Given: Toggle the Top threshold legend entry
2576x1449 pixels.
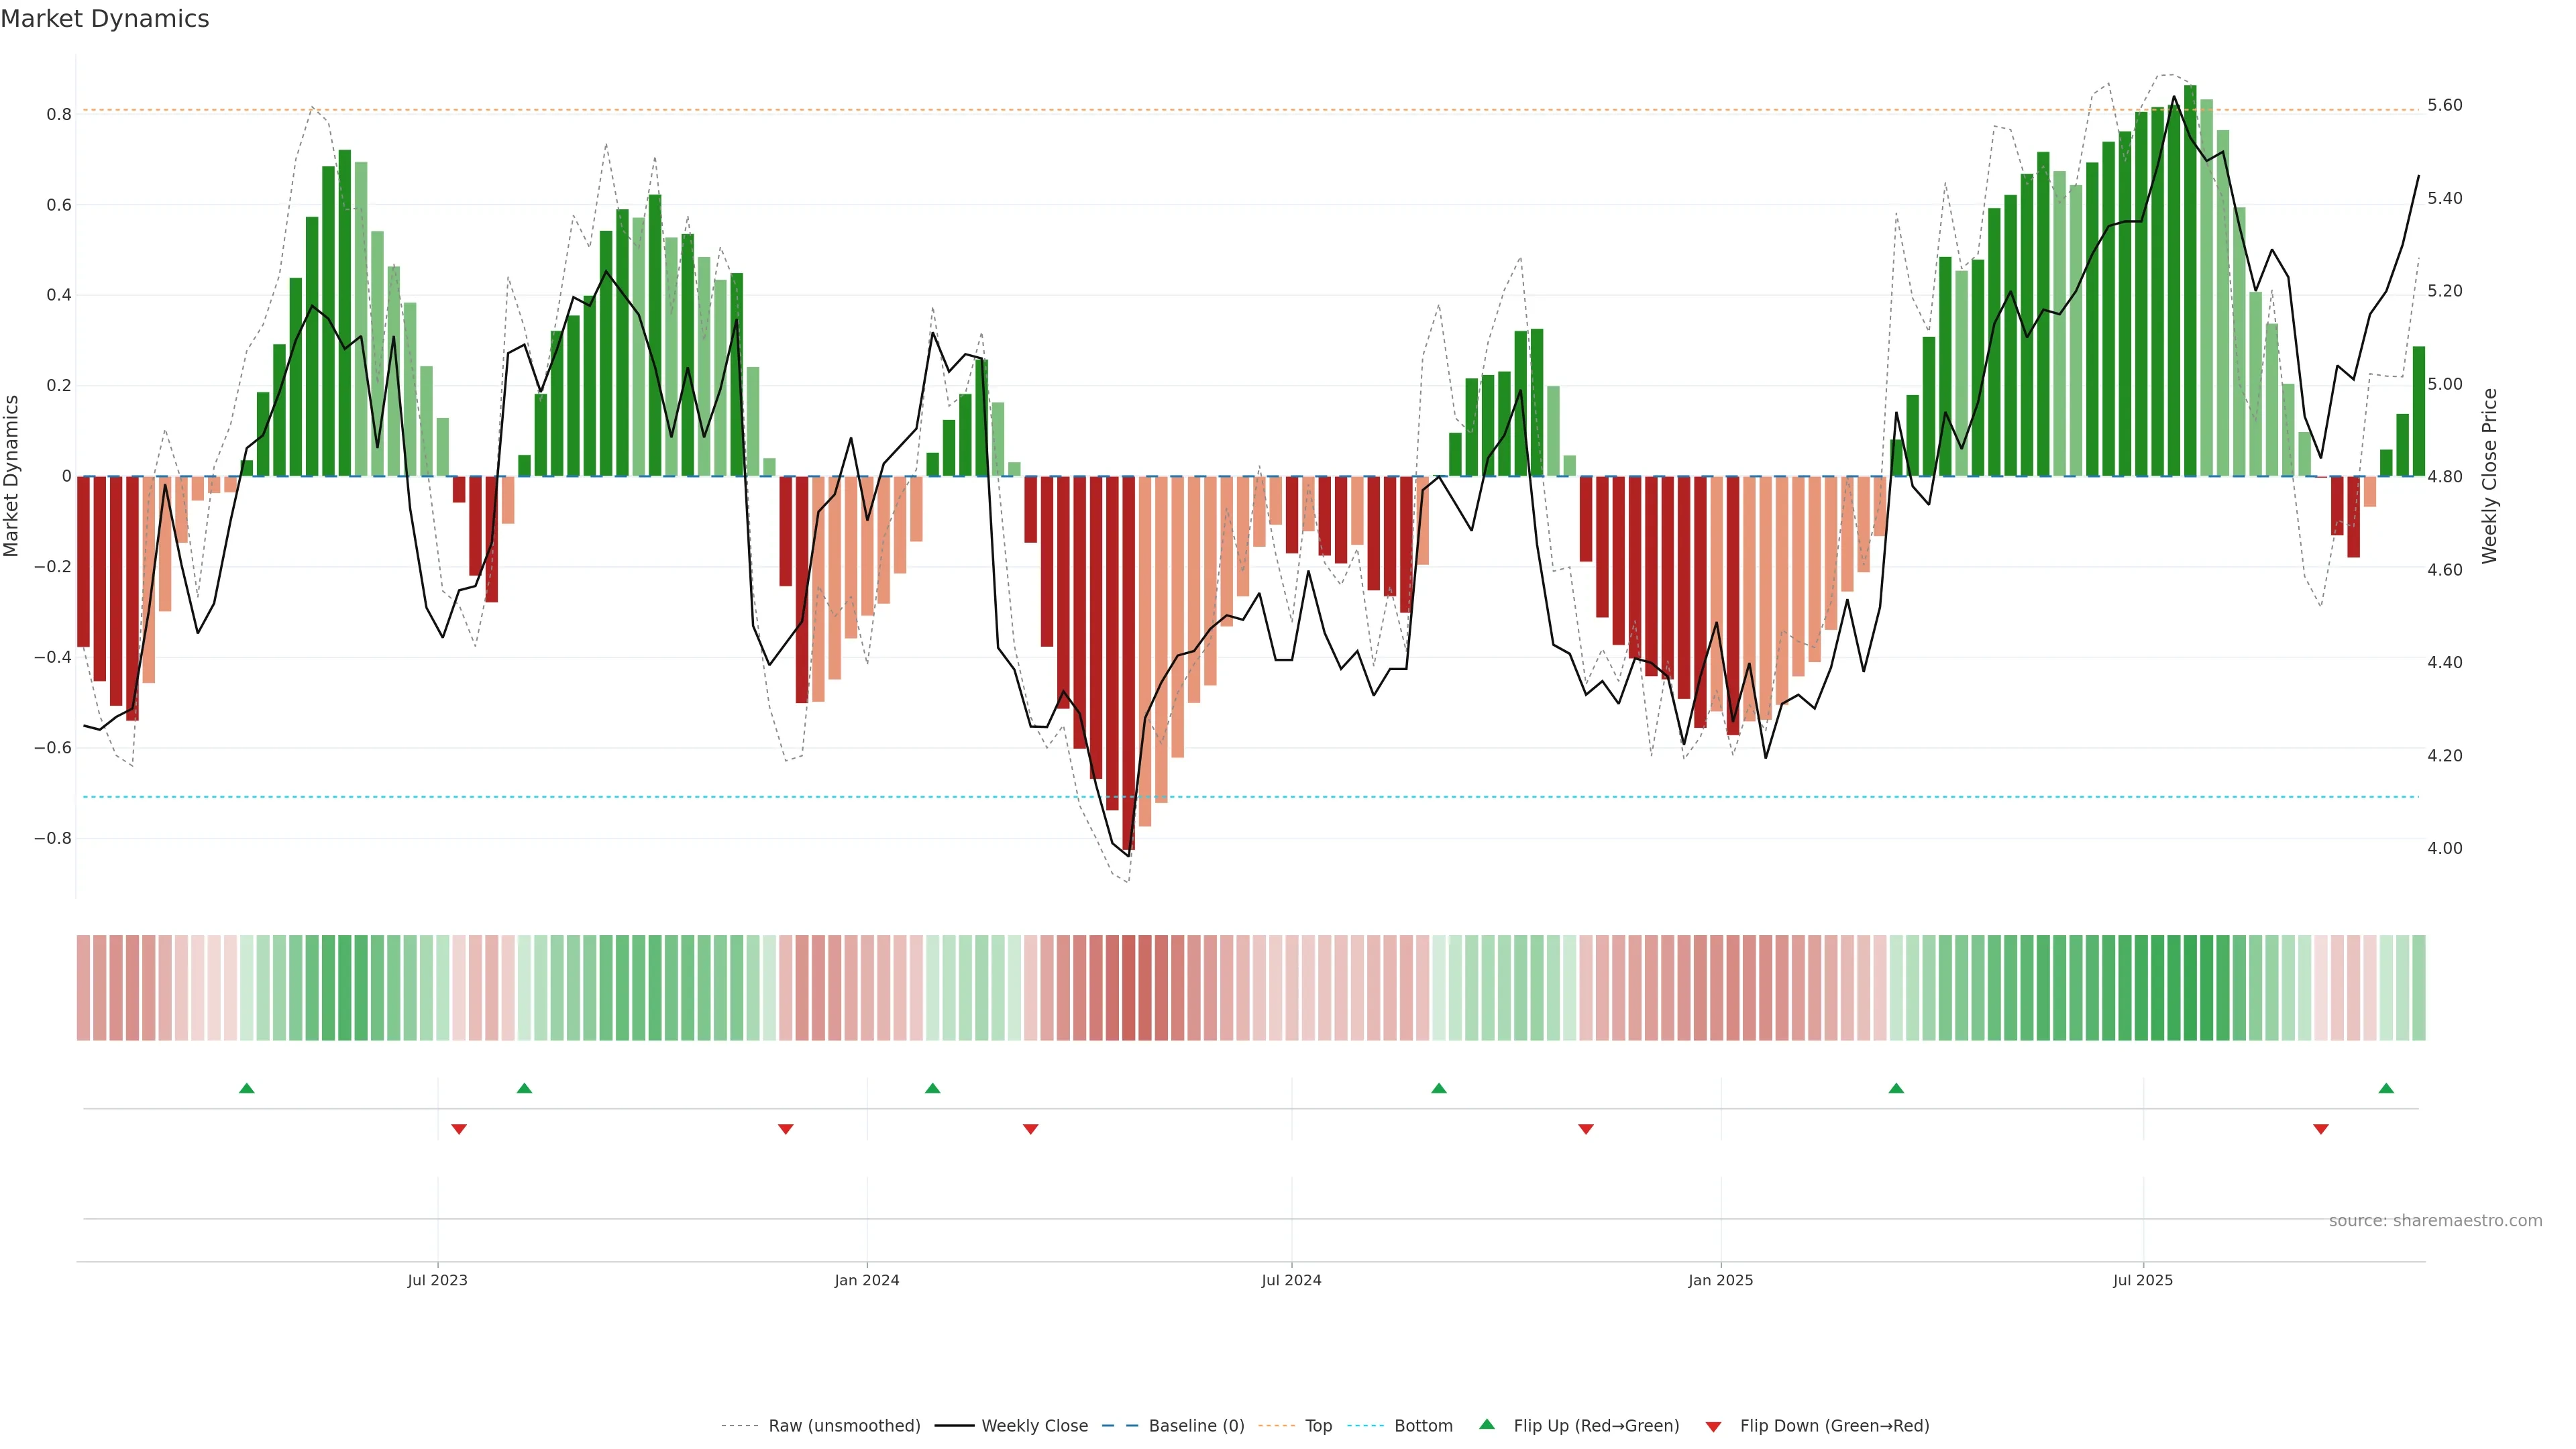Looking at the screenshot, I should coord(1318,1426).
